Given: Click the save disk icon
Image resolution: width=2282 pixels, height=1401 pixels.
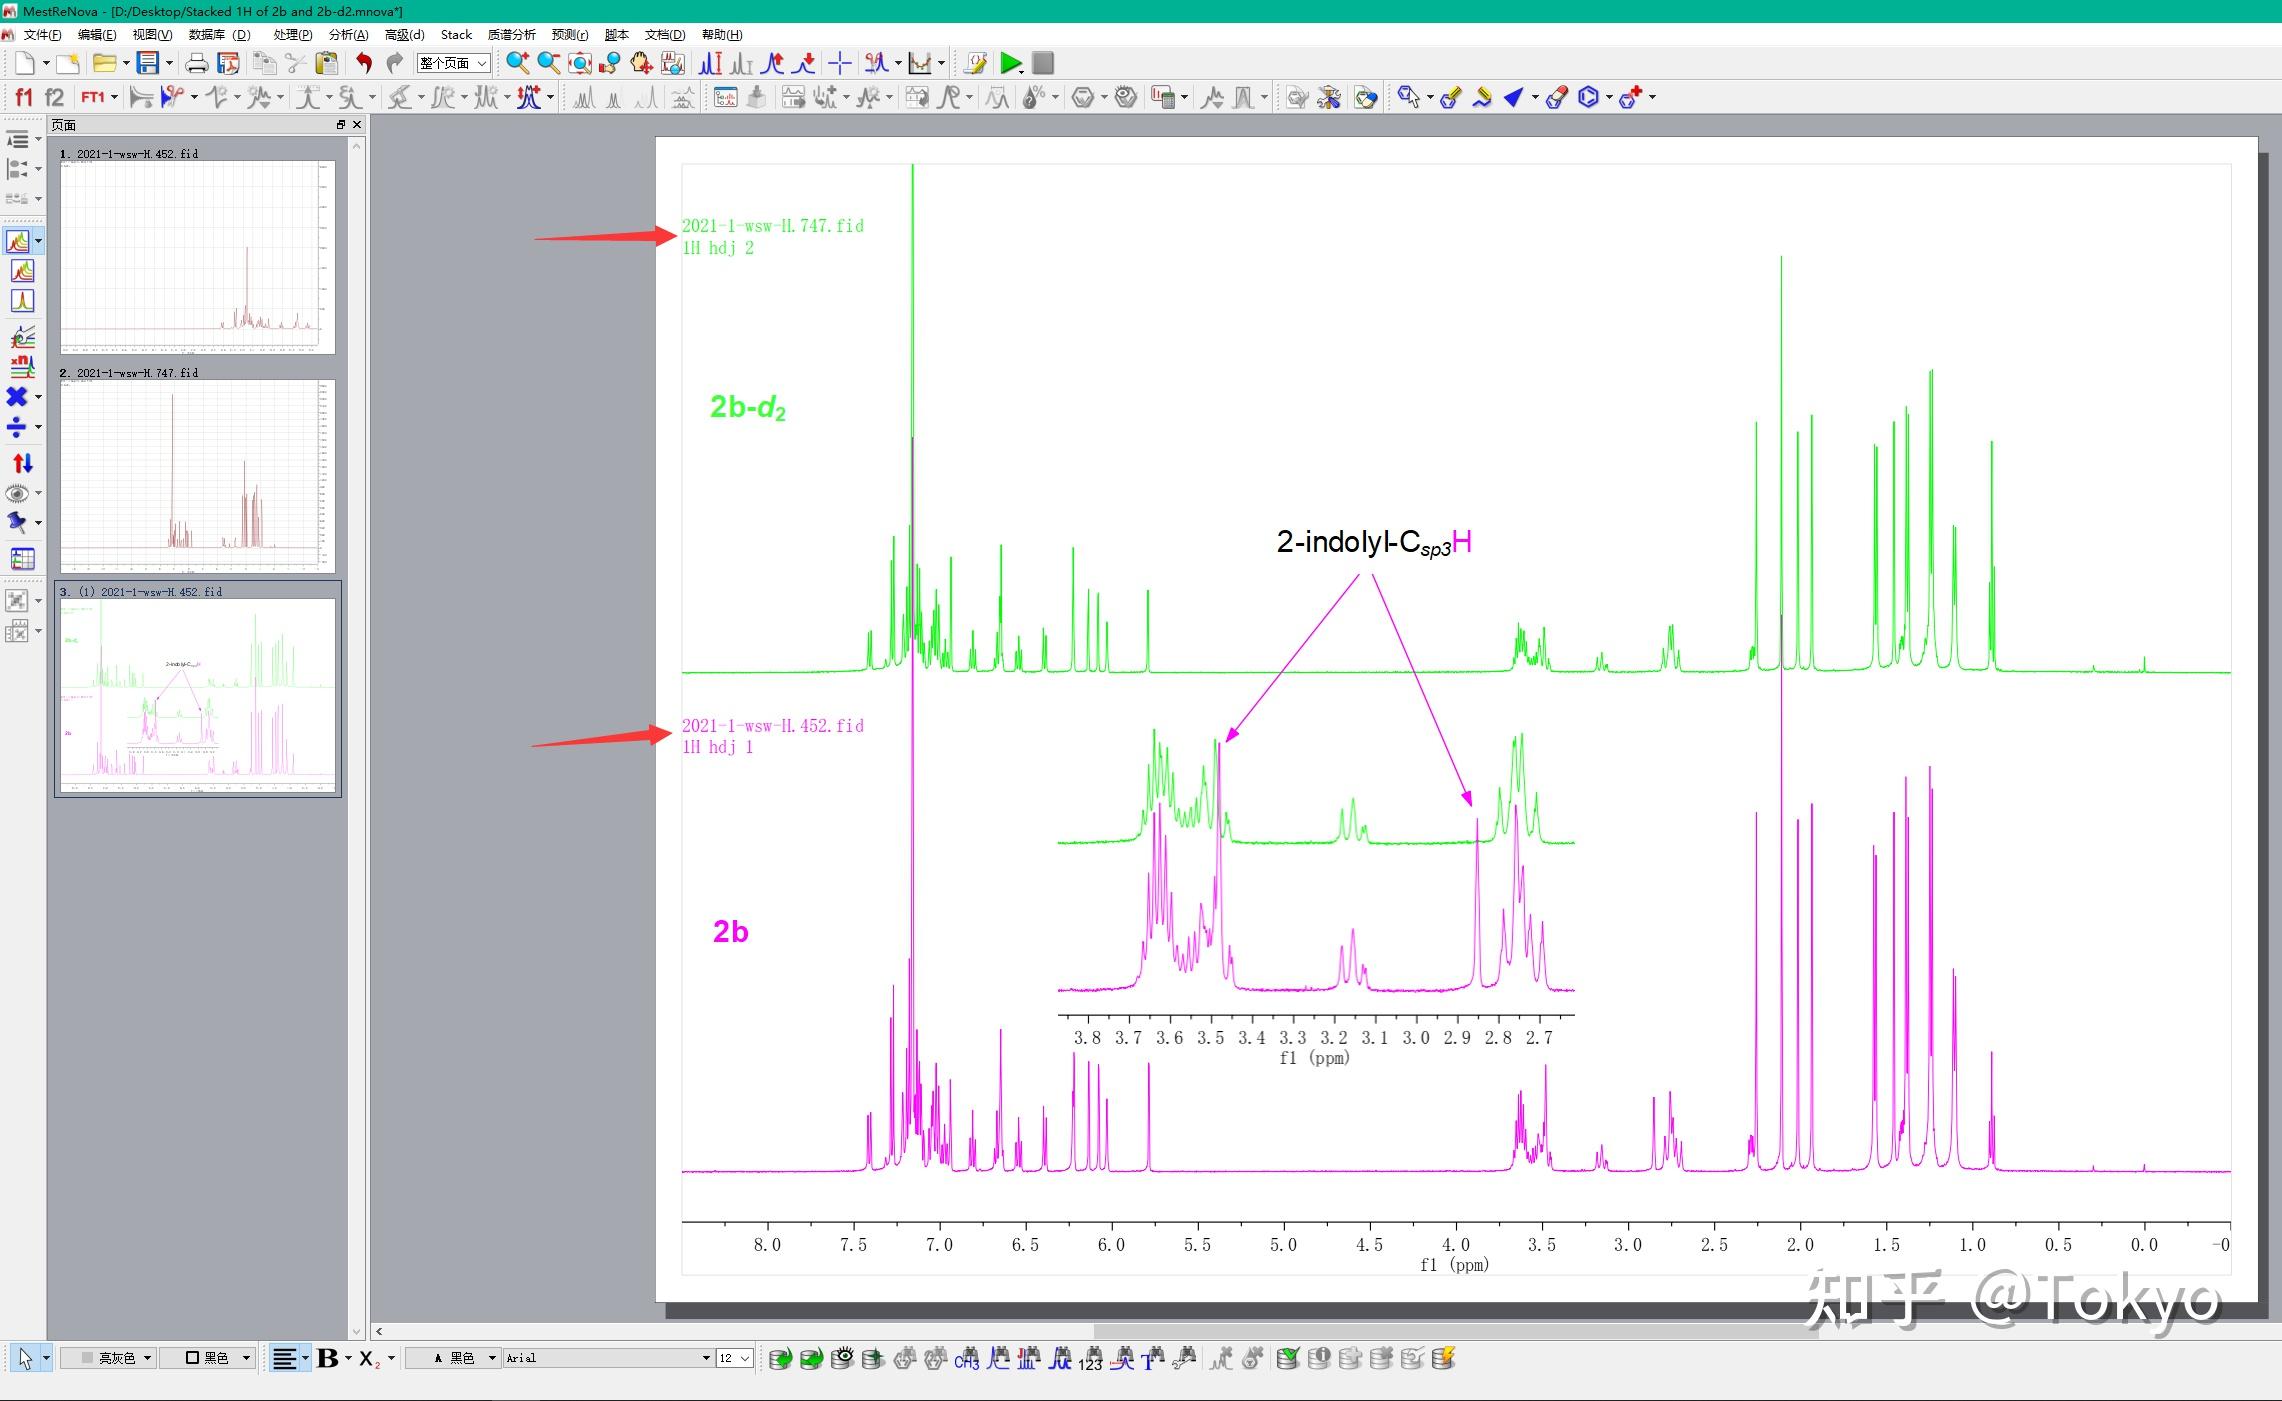Looking at the screenshot, I should (x=148, y=63).
